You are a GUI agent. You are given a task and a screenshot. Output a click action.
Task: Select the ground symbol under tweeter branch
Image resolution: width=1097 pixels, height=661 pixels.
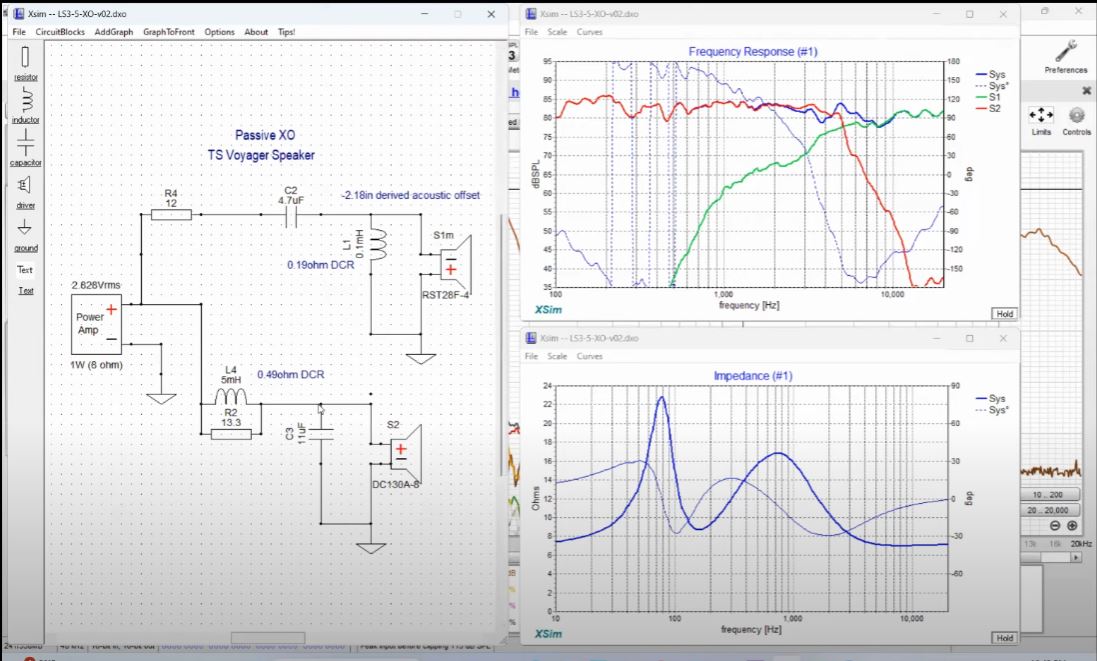click(421, 359)
